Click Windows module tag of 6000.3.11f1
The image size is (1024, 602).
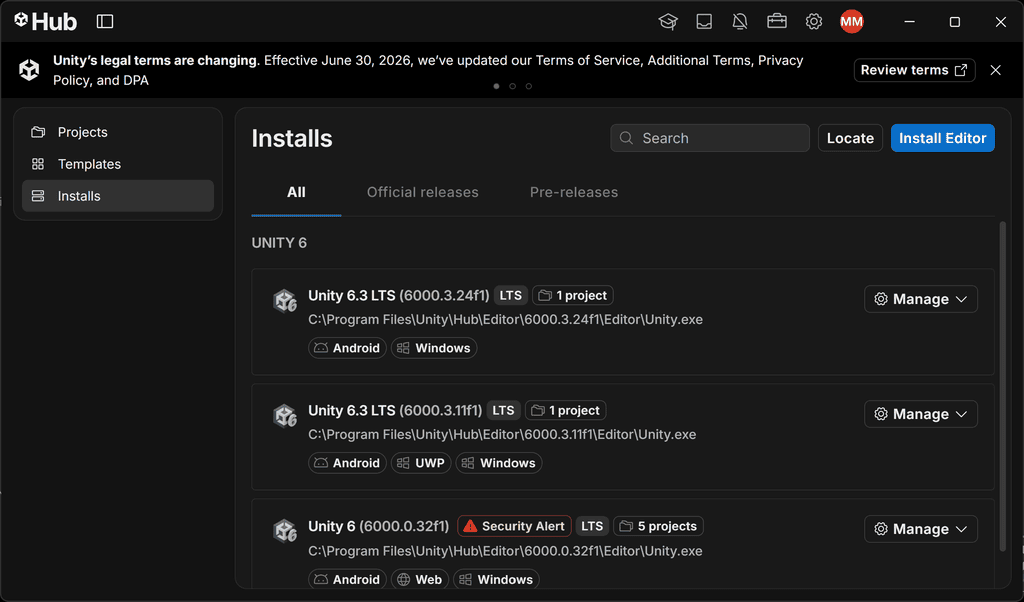click(x=499, y=463)
